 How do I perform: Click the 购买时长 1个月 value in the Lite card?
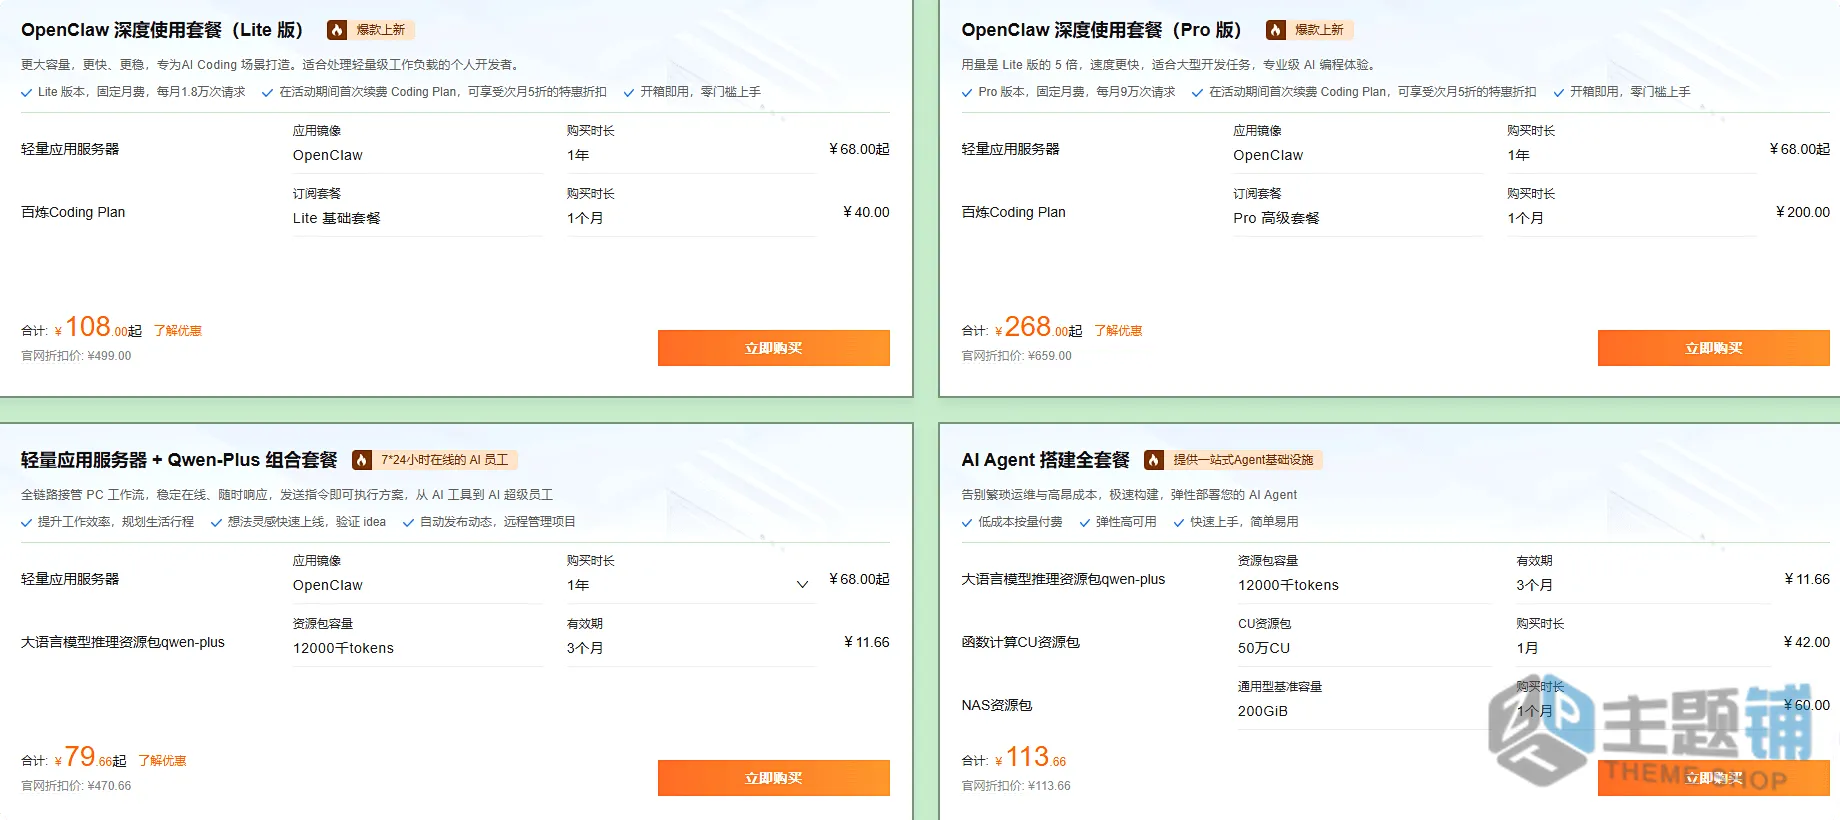(x=585, y=218)
